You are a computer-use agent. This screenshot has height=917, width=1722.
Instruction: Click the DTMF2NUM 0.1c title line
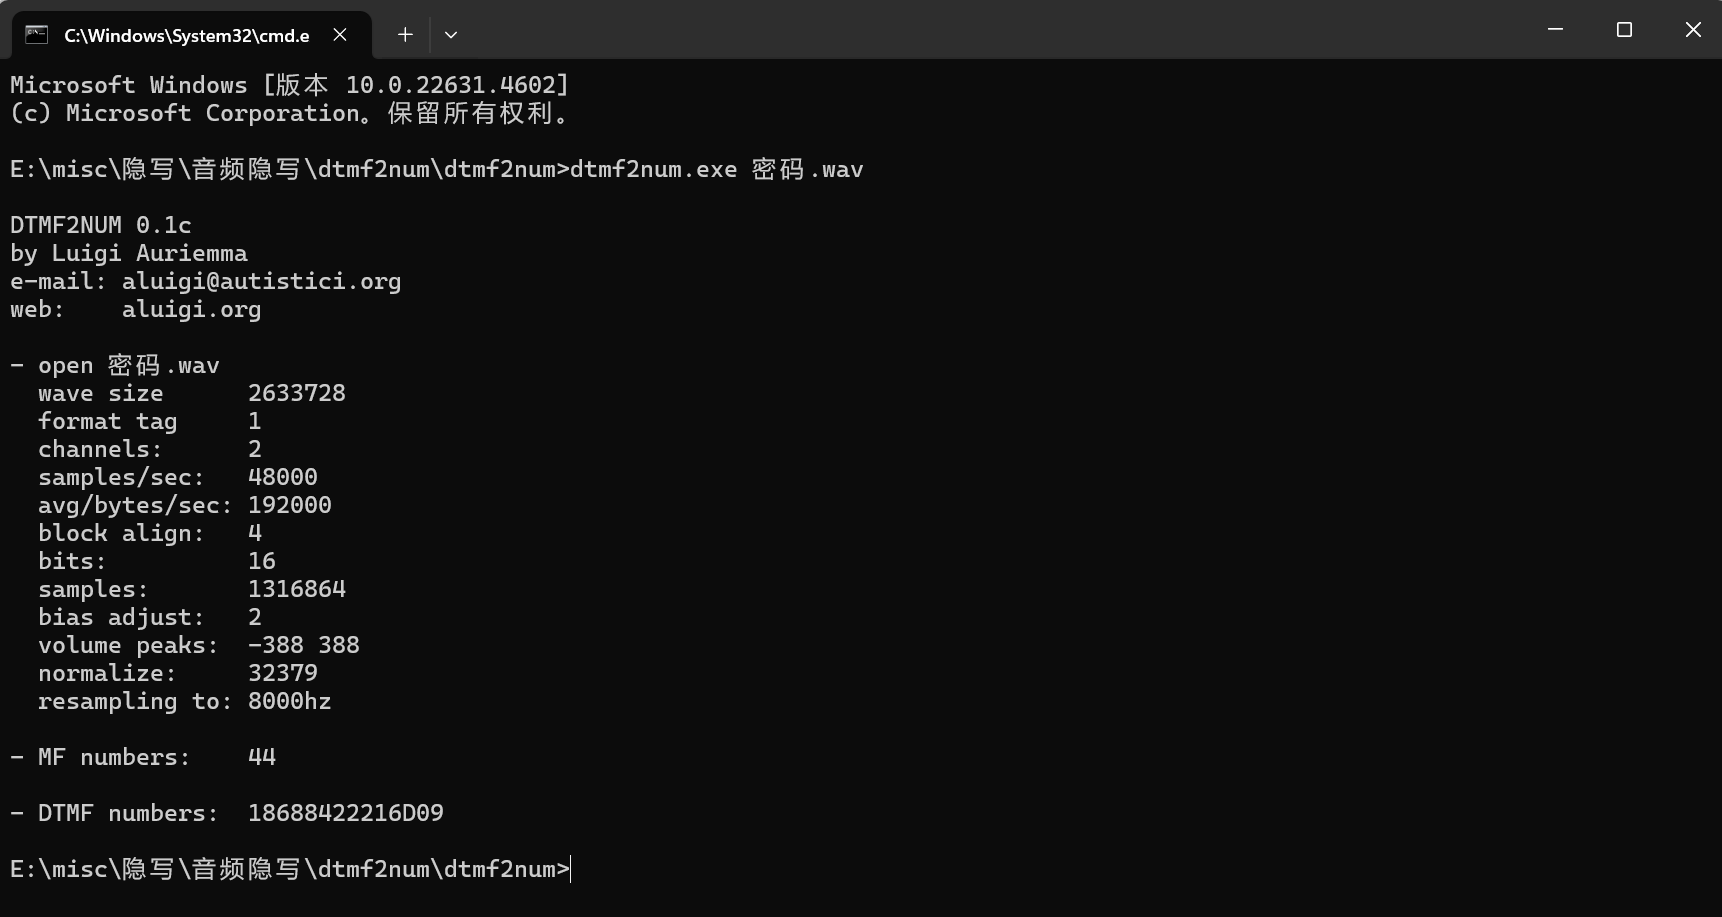(101, 225)
